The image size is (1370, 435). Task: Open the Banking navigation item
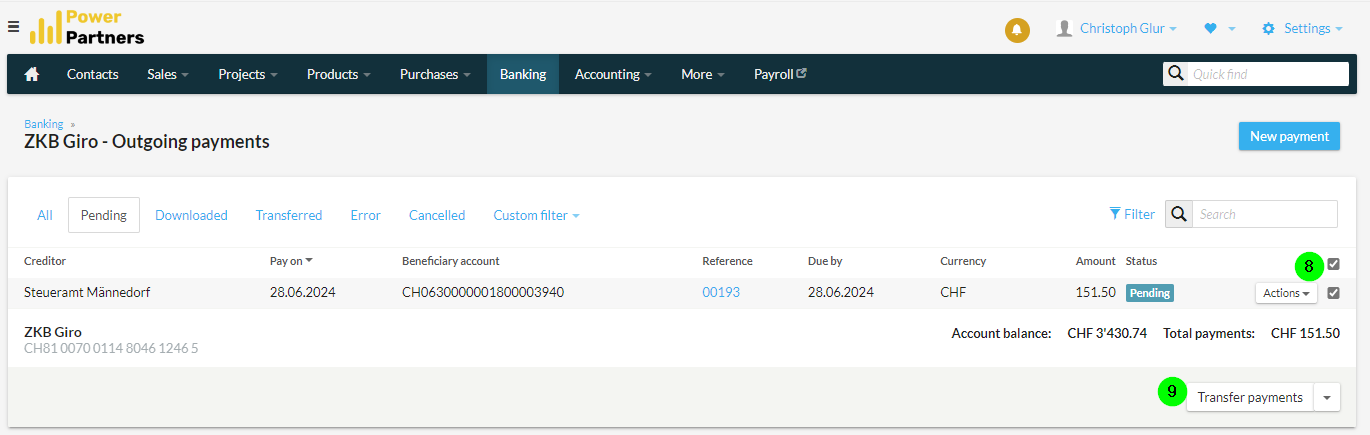523,74
